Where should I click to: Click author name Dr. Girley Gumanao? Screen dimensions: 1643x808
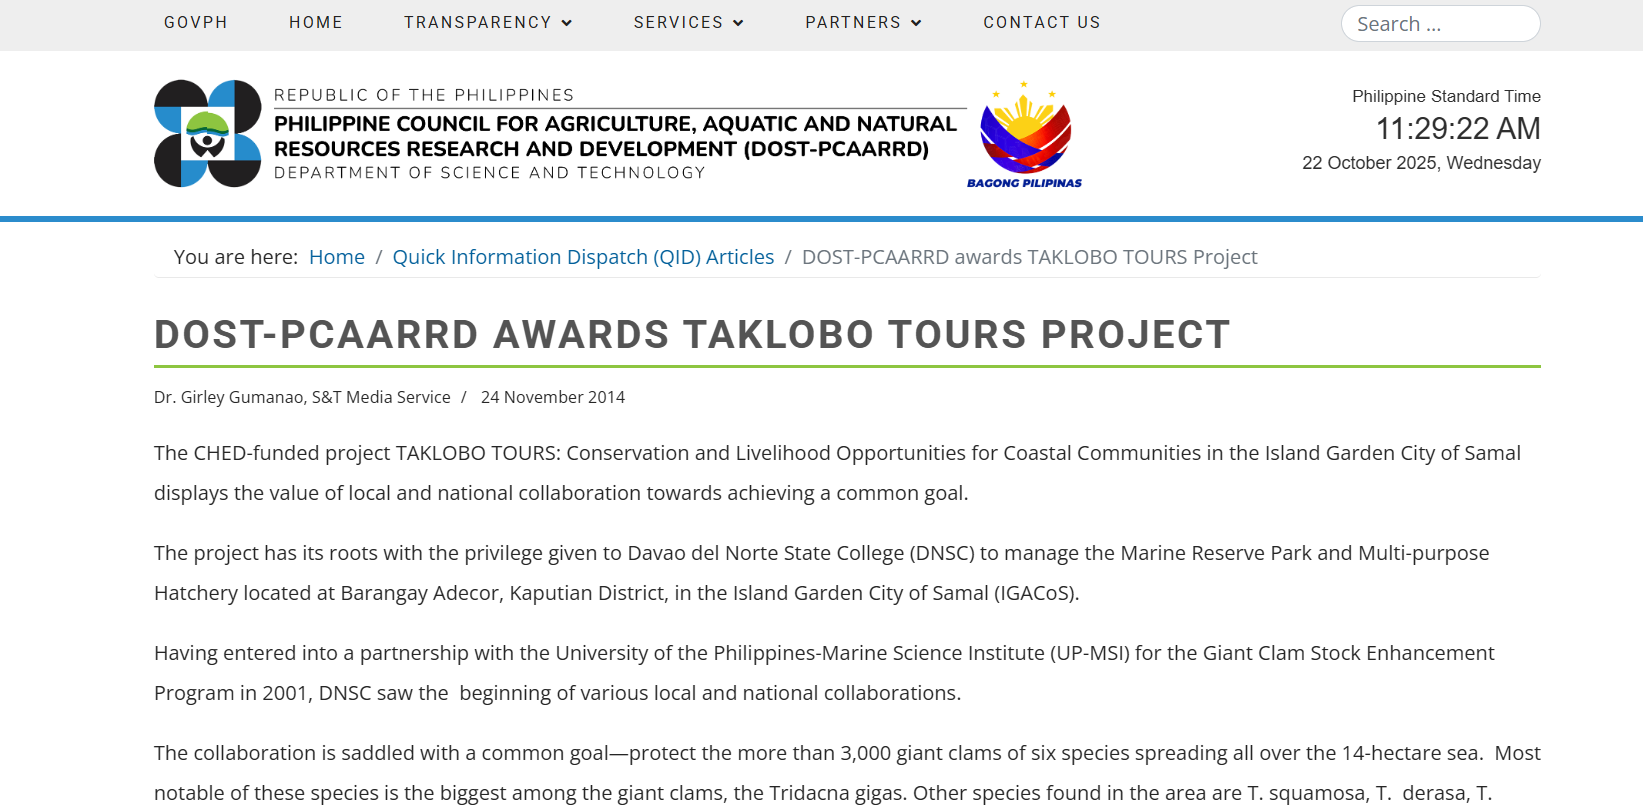[229, 397]
